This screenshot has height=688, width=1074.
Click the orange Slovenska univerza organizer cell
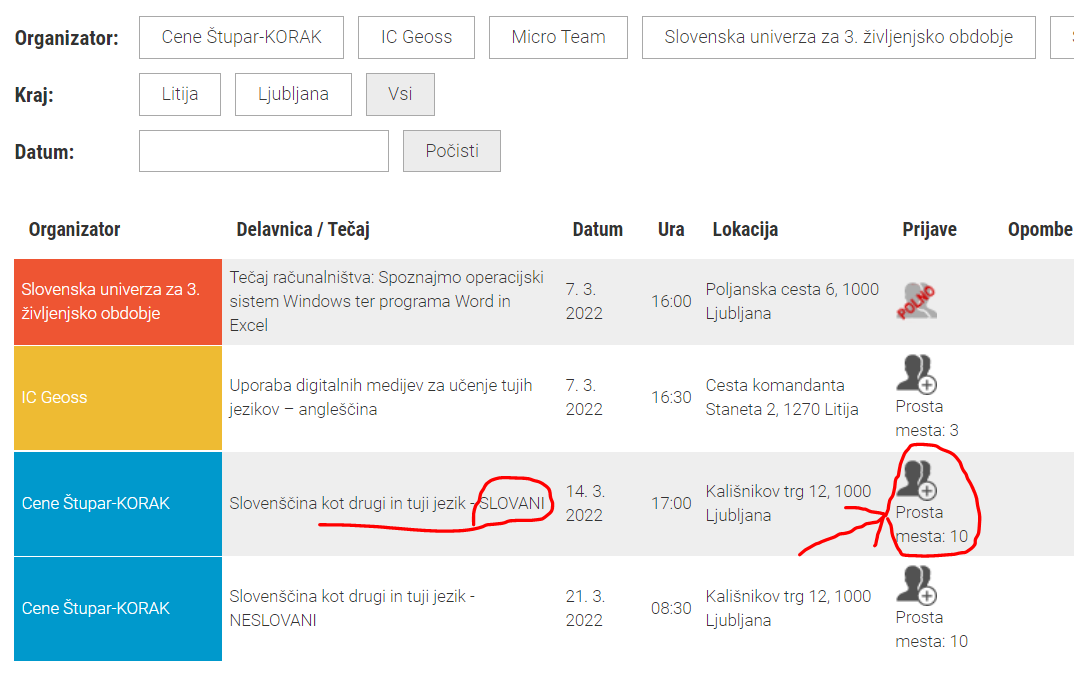pos(118,302)
